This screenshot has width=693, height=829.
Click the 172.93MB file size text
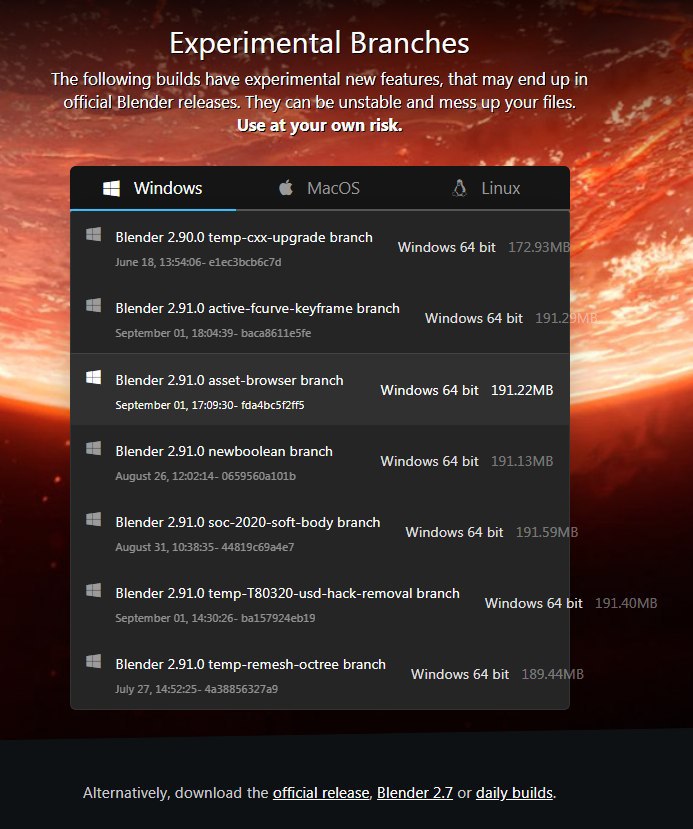pyautogui.click(x=539, y=247)
